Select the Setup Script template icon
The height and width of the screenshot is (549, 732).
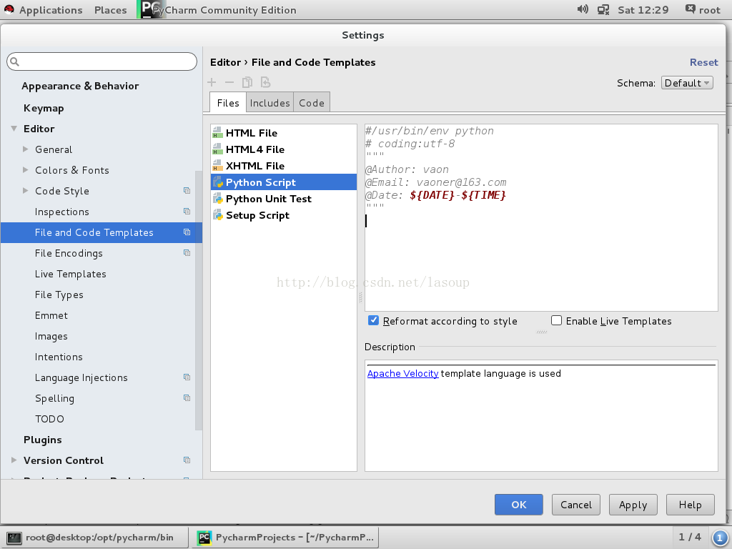[x=218, y=215]
